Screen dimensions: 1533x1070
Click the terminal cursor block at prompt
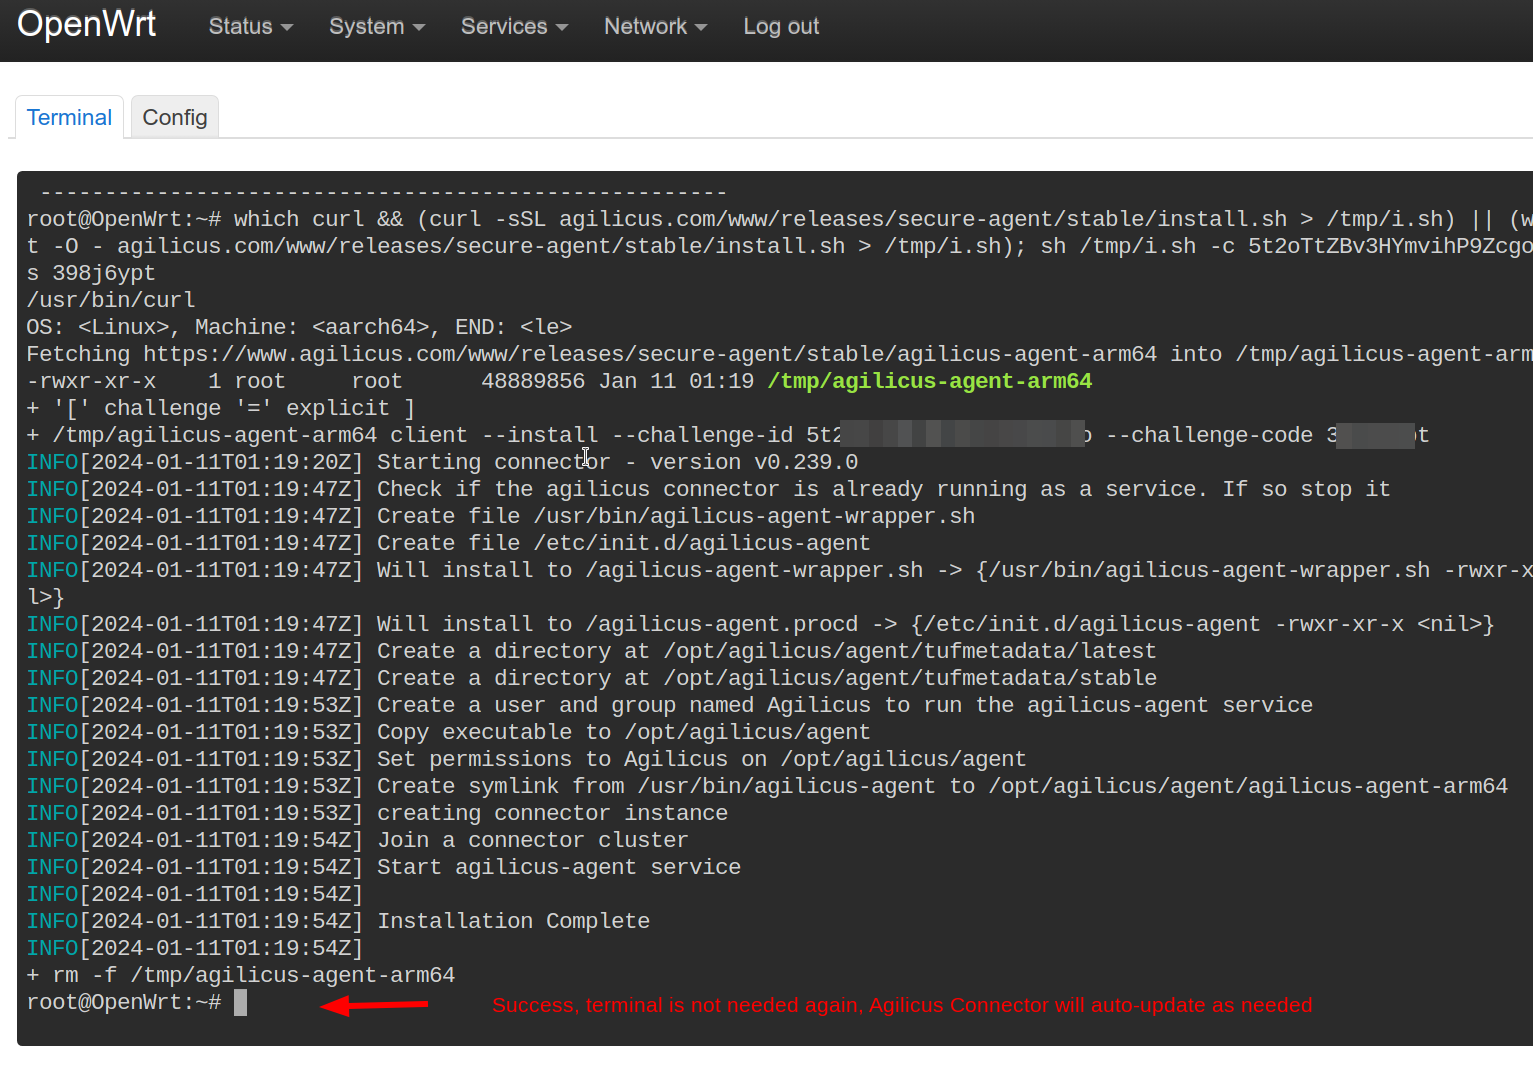(x=240, y=1003)
